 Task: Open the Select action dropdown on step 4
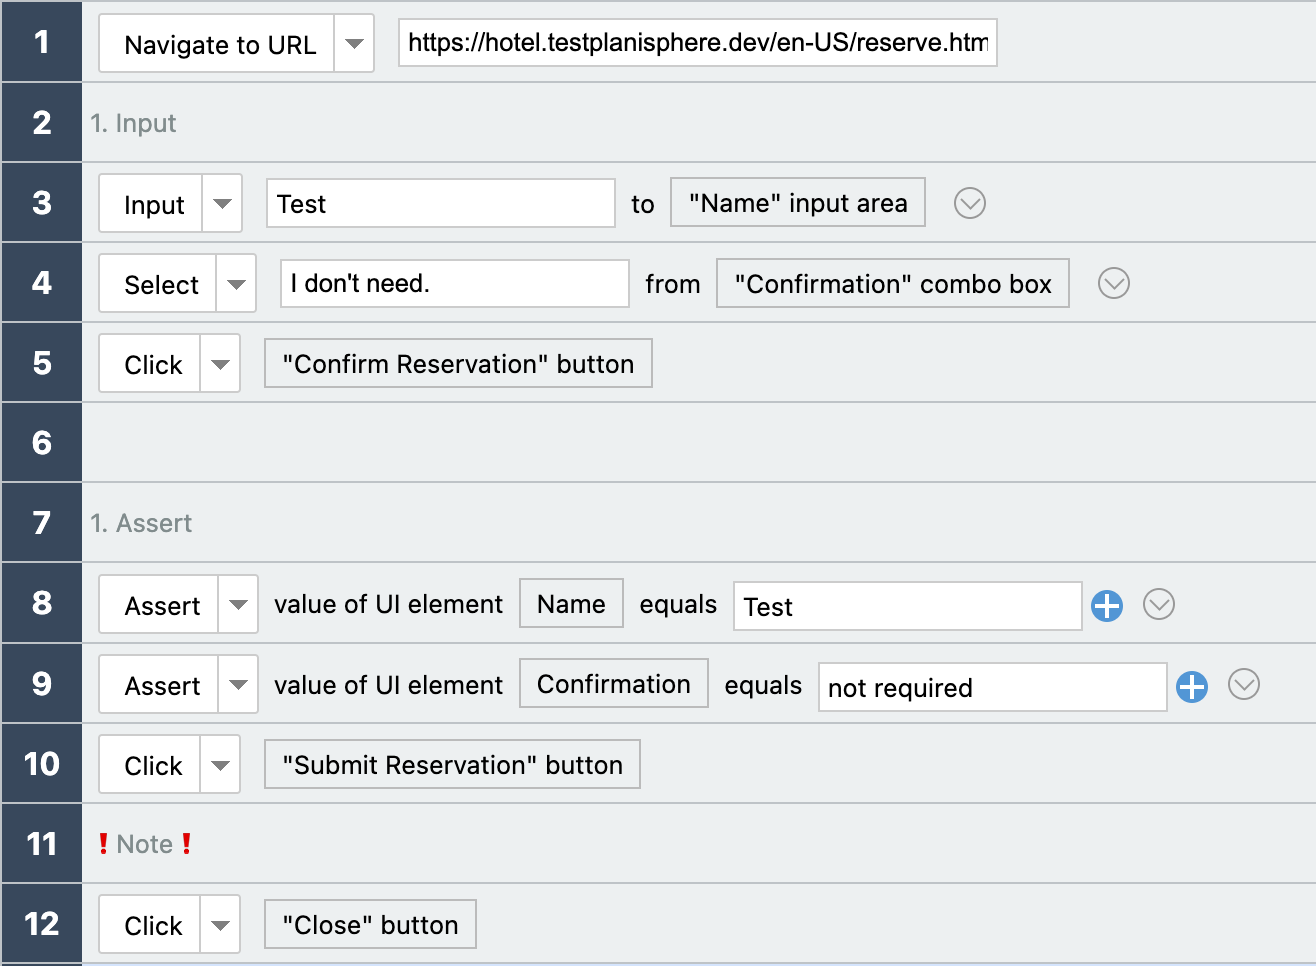pyautogui.click(x=236, y=283)
